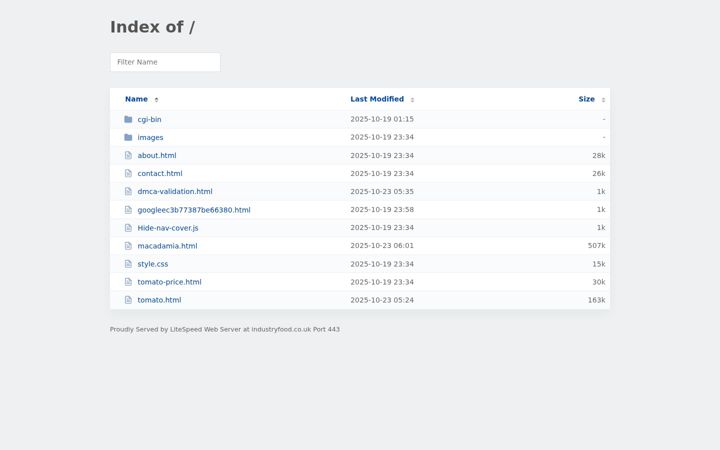Click the 163k size of tomato.html
This screenshot has width=720, height=450.
click(x=596, y=300)
